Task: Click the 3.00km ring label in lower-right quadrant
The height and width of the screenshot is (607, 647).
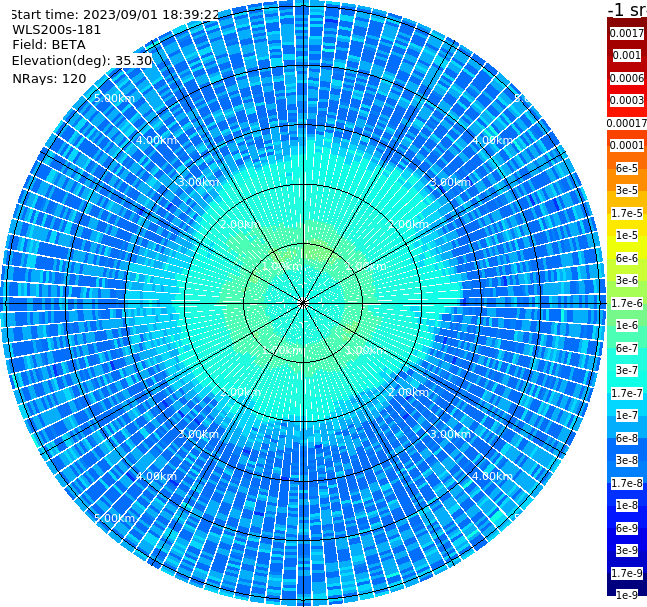Action: point(450,434)
